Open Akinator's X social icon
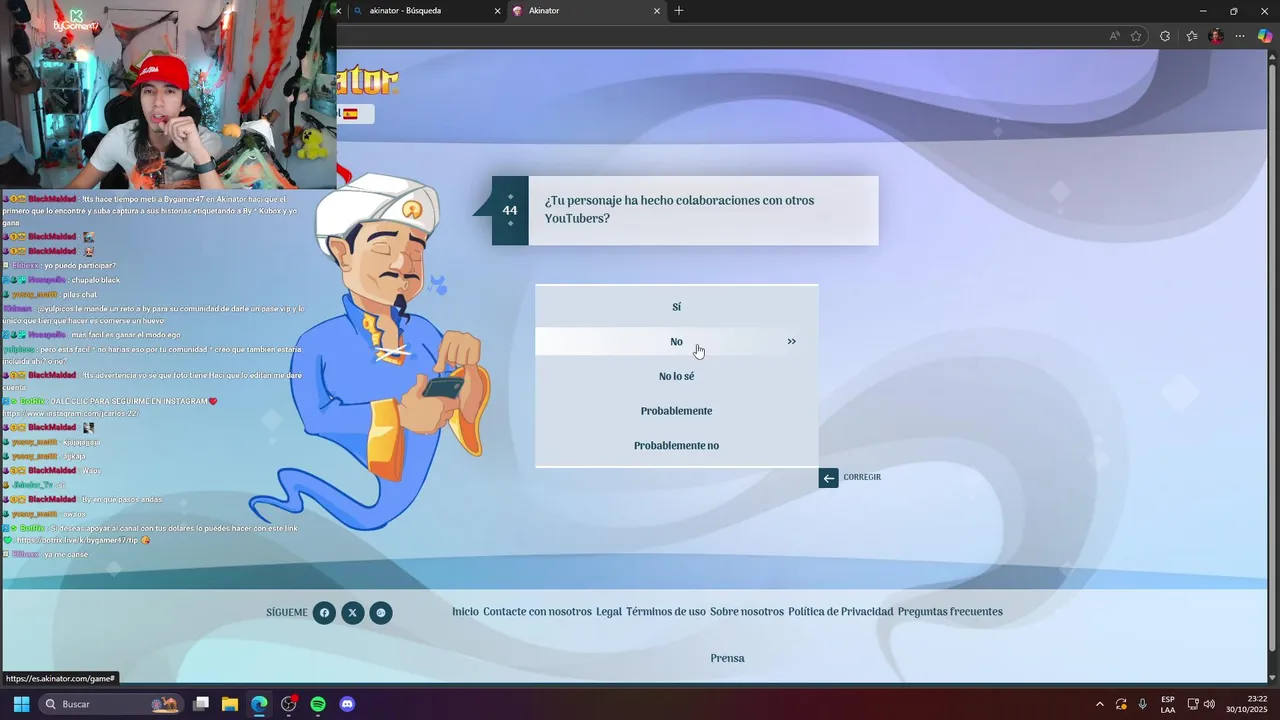 (352, 613)
